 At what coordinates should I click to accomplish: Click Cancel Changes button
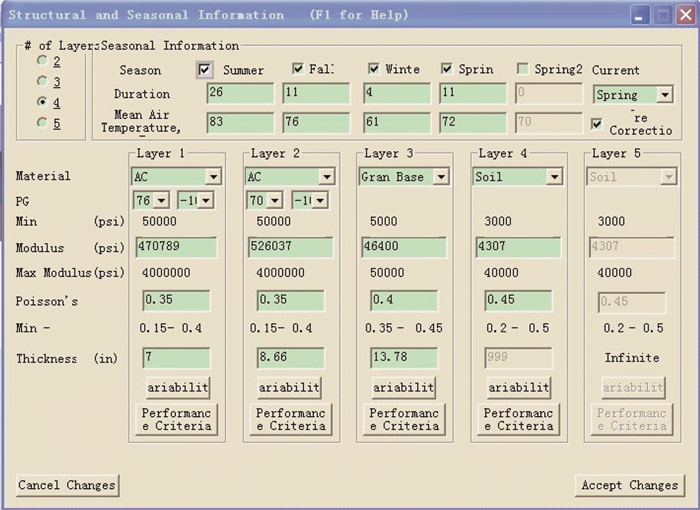click(x=67, y=485)
